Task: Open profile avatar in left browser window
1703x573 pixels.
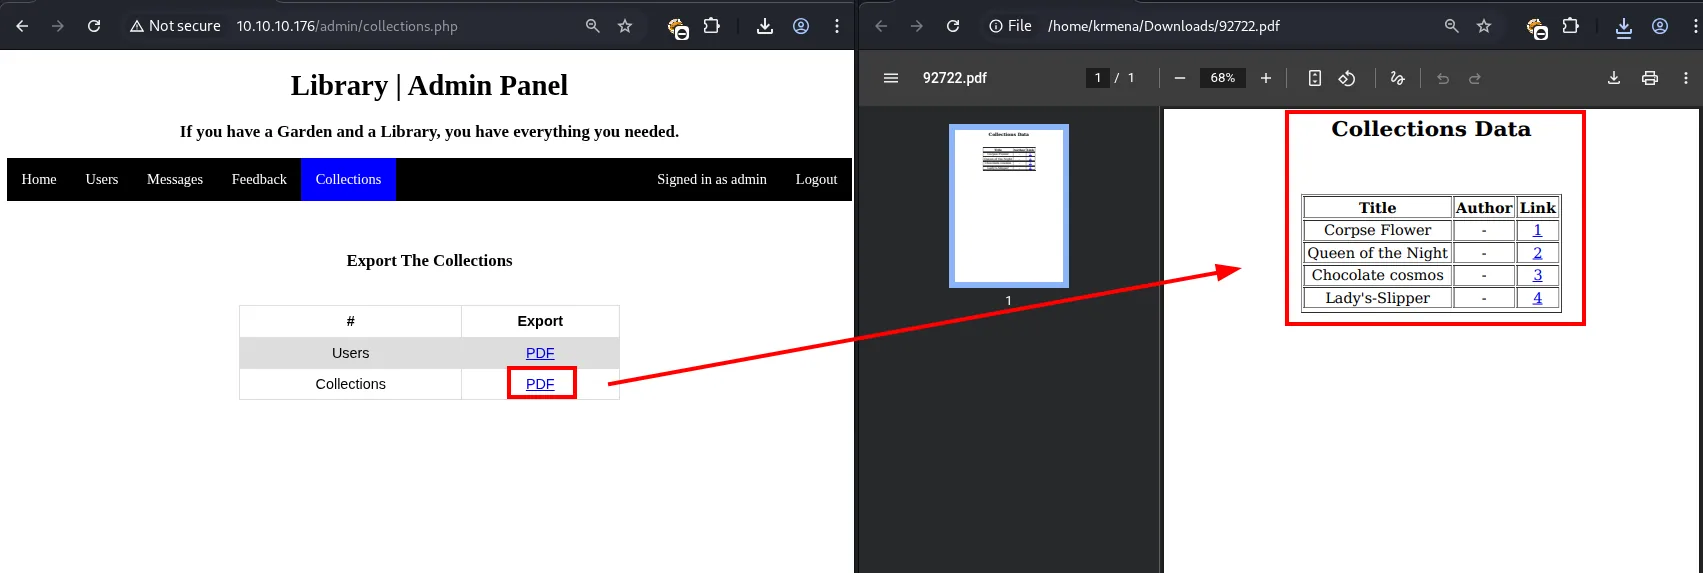Action: pyautogui.click(x=801, y=26)
